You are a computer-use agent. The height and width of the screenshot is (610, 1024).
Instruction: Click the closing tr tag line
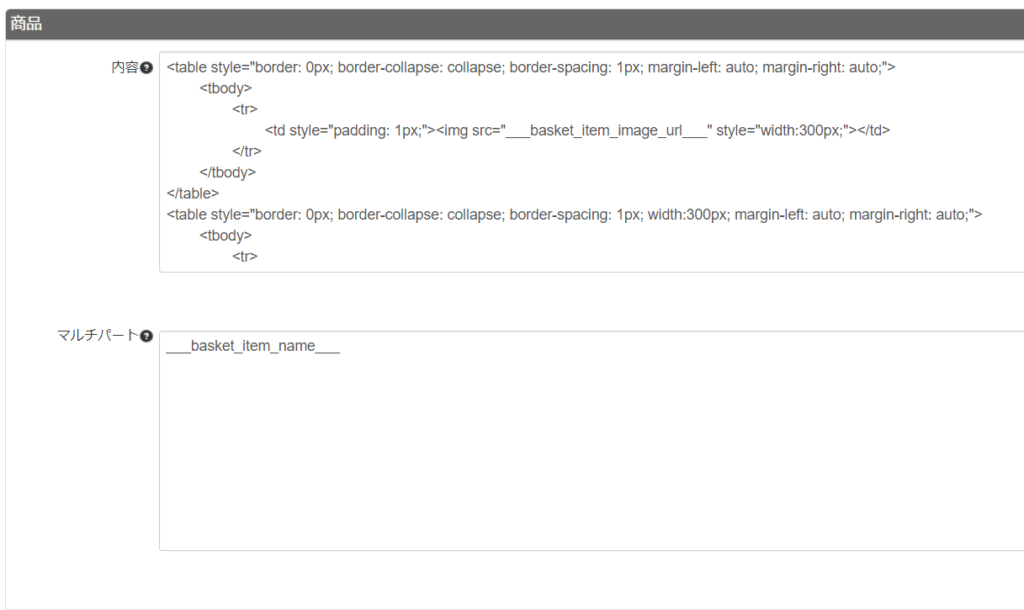247,151
